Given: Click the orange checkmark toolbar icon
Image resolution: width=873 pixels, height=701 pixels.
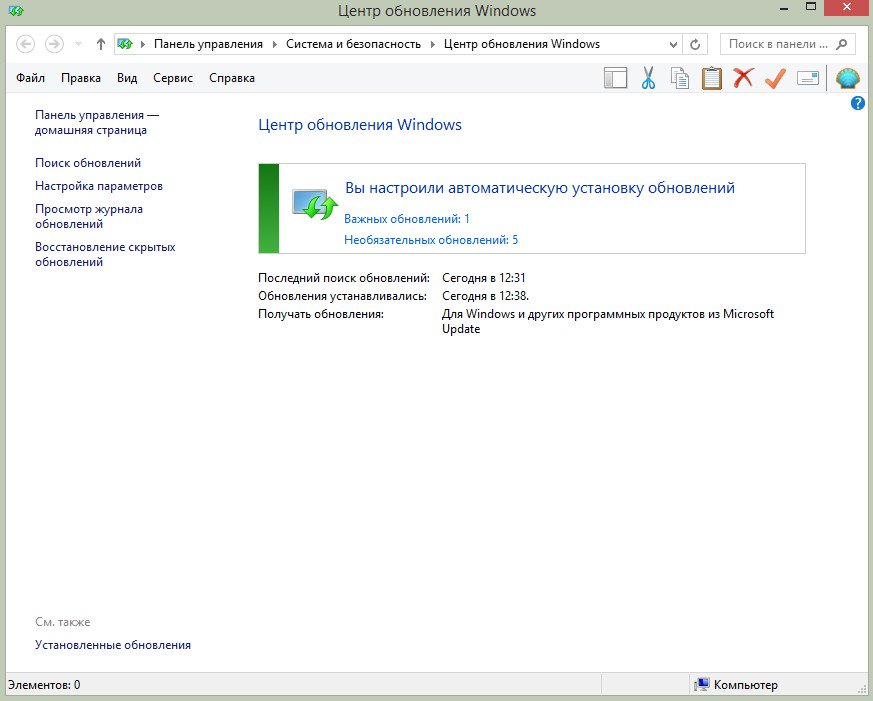Looking at the screenshot, I should coord(775,78).
